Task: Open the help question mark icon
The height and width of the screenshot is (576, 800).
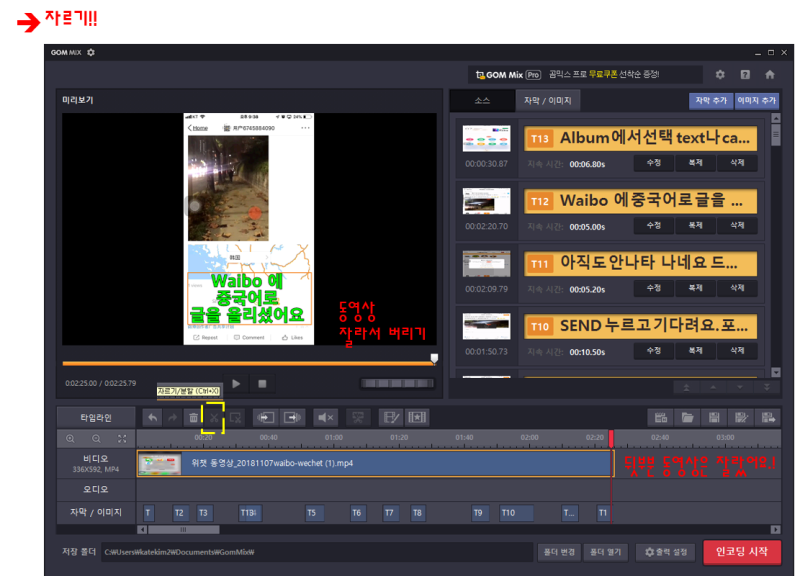Action: click(745, 74)
